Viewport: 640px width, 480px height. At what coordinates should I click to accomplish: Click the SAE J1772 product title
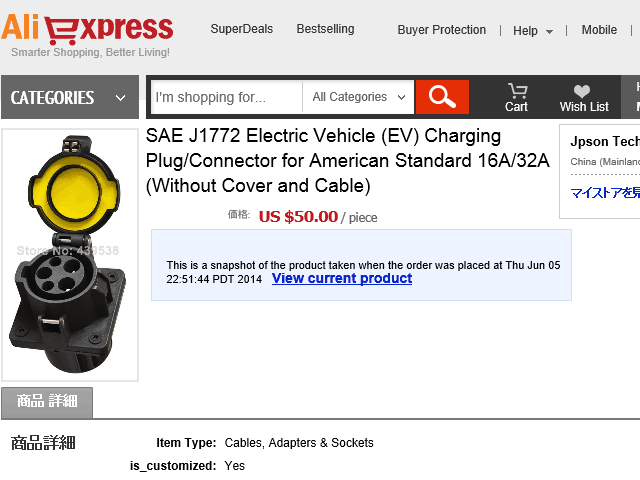click(x=347, y=160)
